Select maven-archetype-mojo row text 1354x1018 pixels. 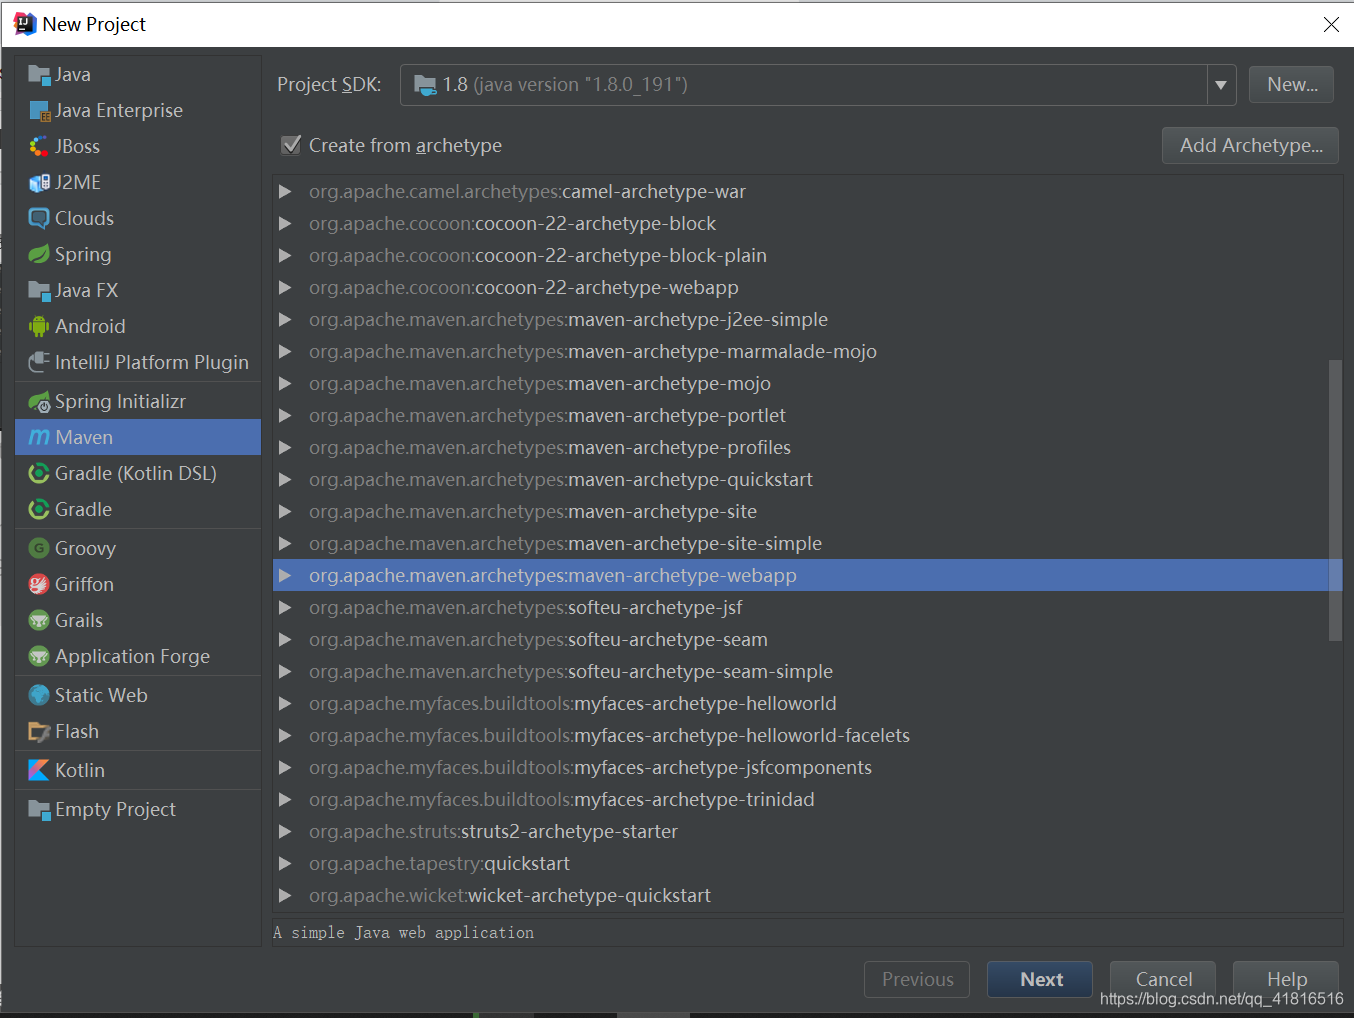[x=540, y=383]
